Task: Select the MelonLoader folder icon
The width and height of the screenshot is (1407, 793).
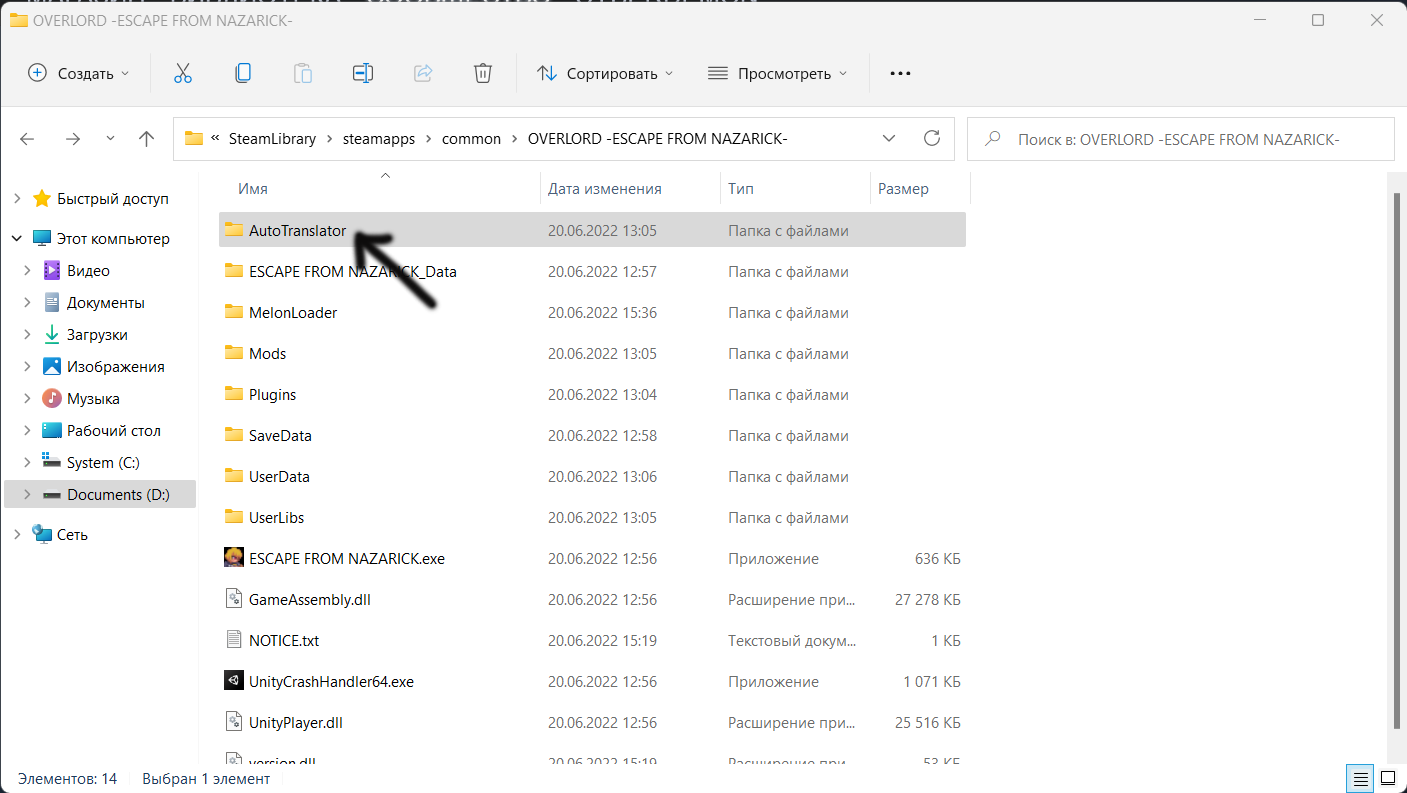Action: point(234,312)
